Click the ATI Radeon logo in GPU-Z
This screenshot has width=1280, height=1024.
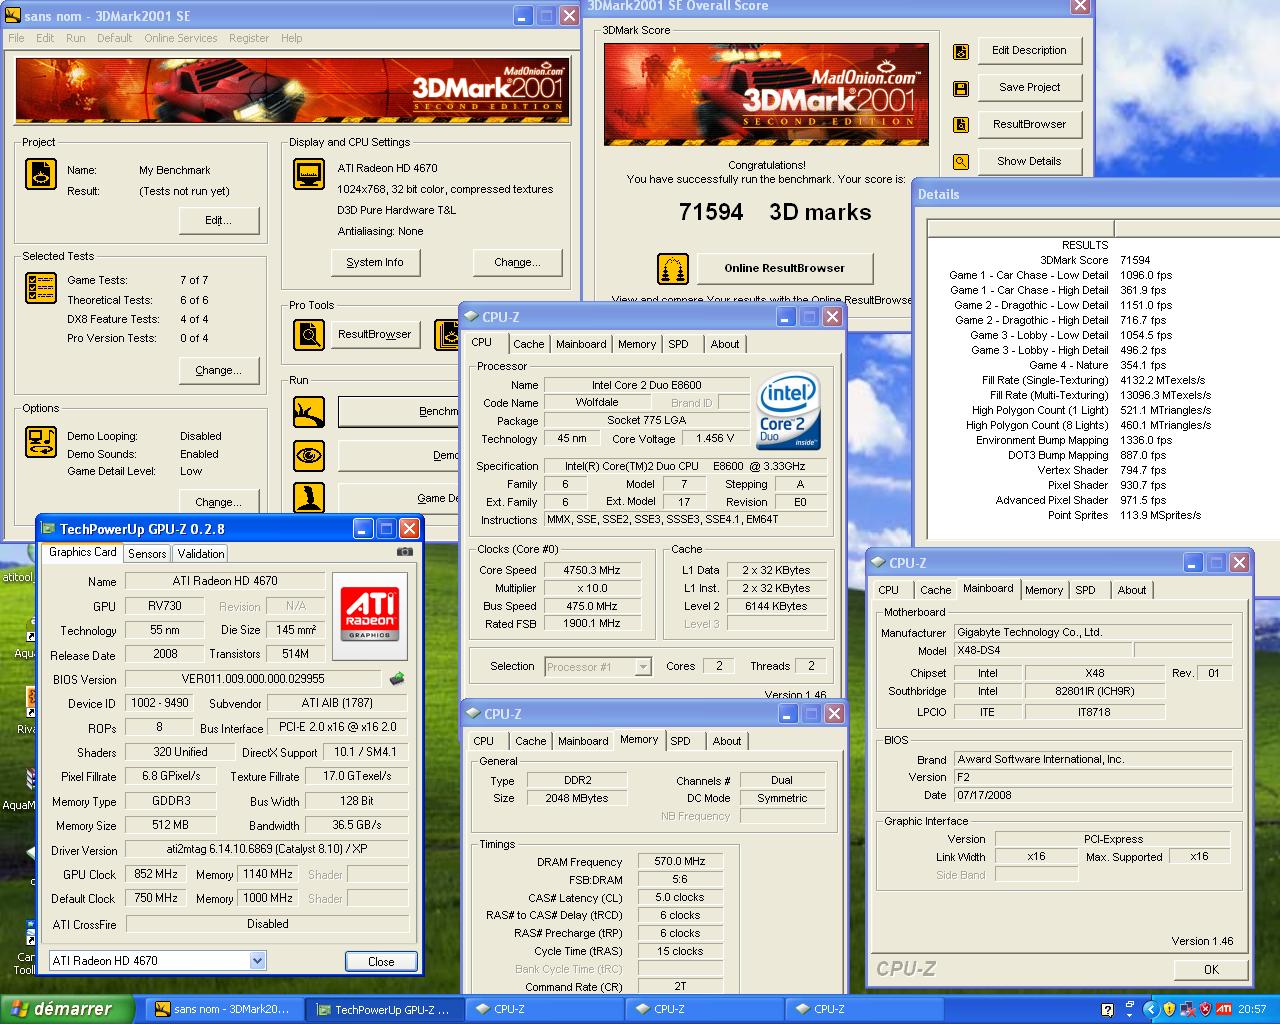(369, 616)
